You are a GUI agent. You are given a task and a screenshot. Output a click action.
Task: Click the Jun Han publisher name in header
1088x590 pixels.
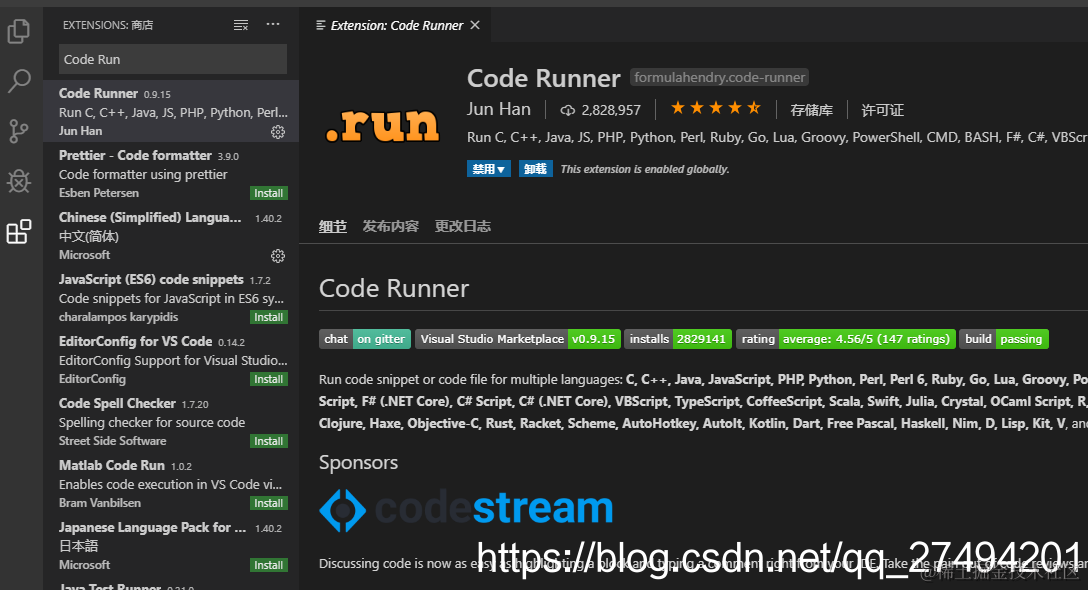point(499,109)
